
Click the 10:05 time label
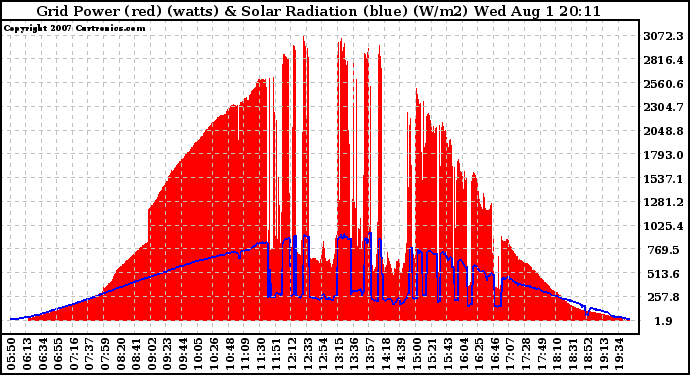(x=199, y=354)
